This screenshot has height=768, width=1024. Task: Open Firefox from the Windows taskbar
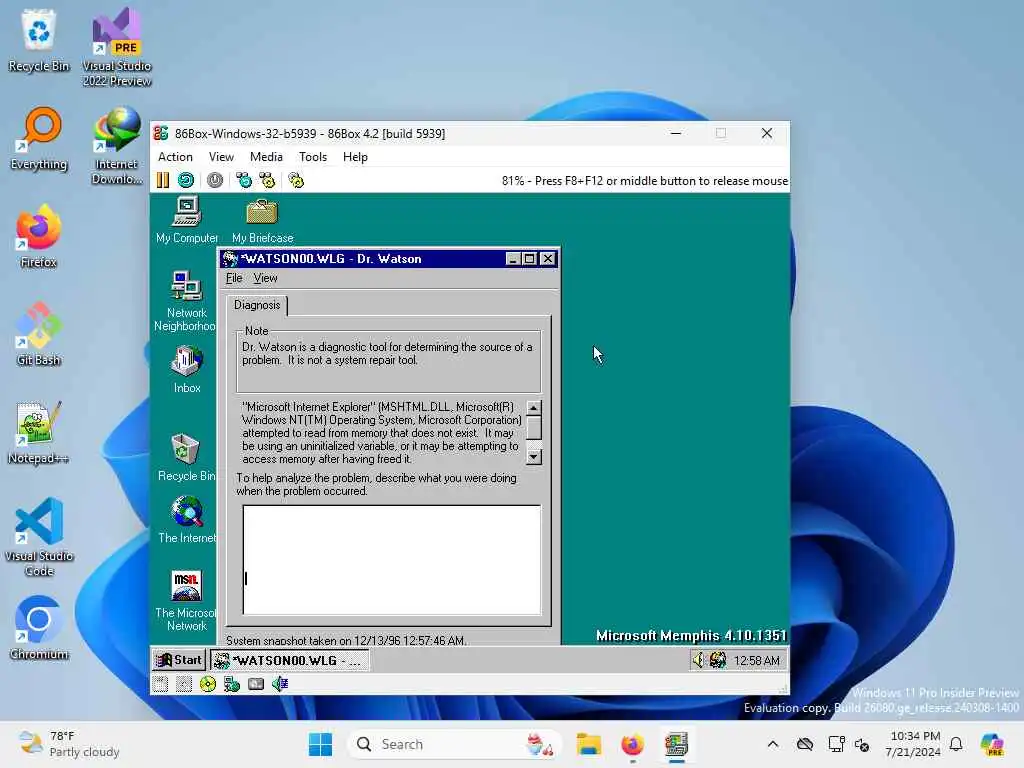[x=632, y=744]
